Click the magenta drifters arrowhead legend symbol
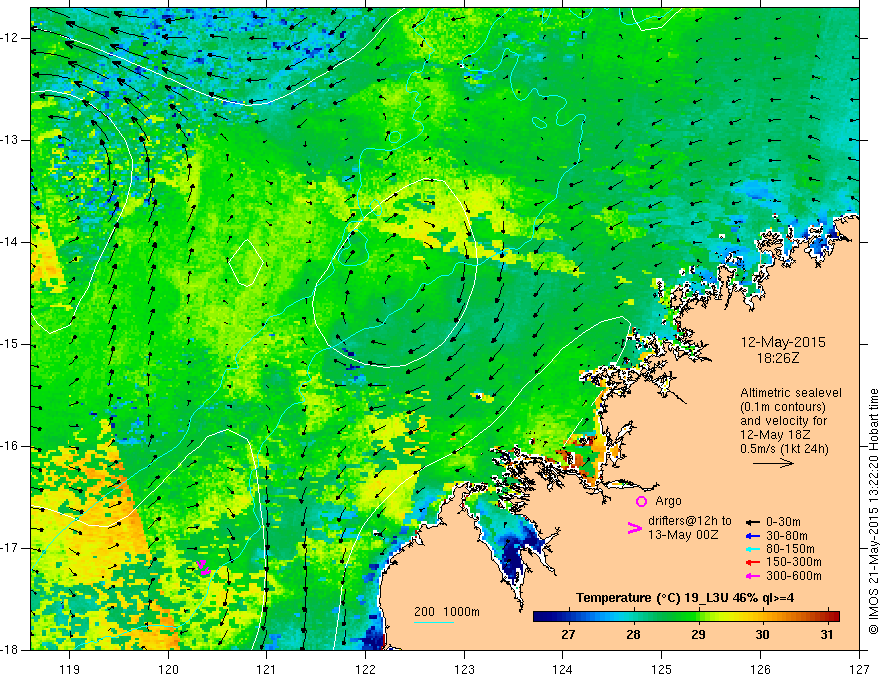The image size is (880, 680). [x=635, y=528]
